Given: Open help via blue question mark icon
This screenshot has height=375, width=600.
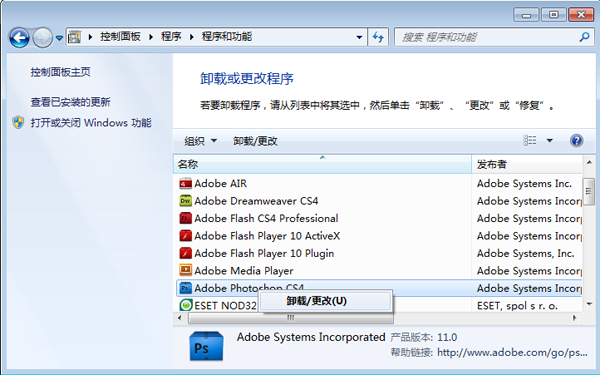Looking at the screenshot, I should pos(576,141).
